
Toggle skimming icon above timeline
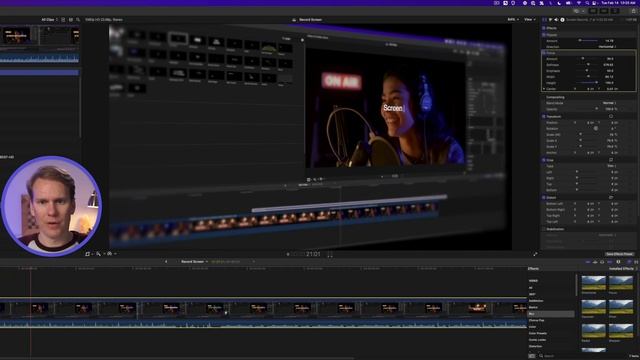[588, 262]
